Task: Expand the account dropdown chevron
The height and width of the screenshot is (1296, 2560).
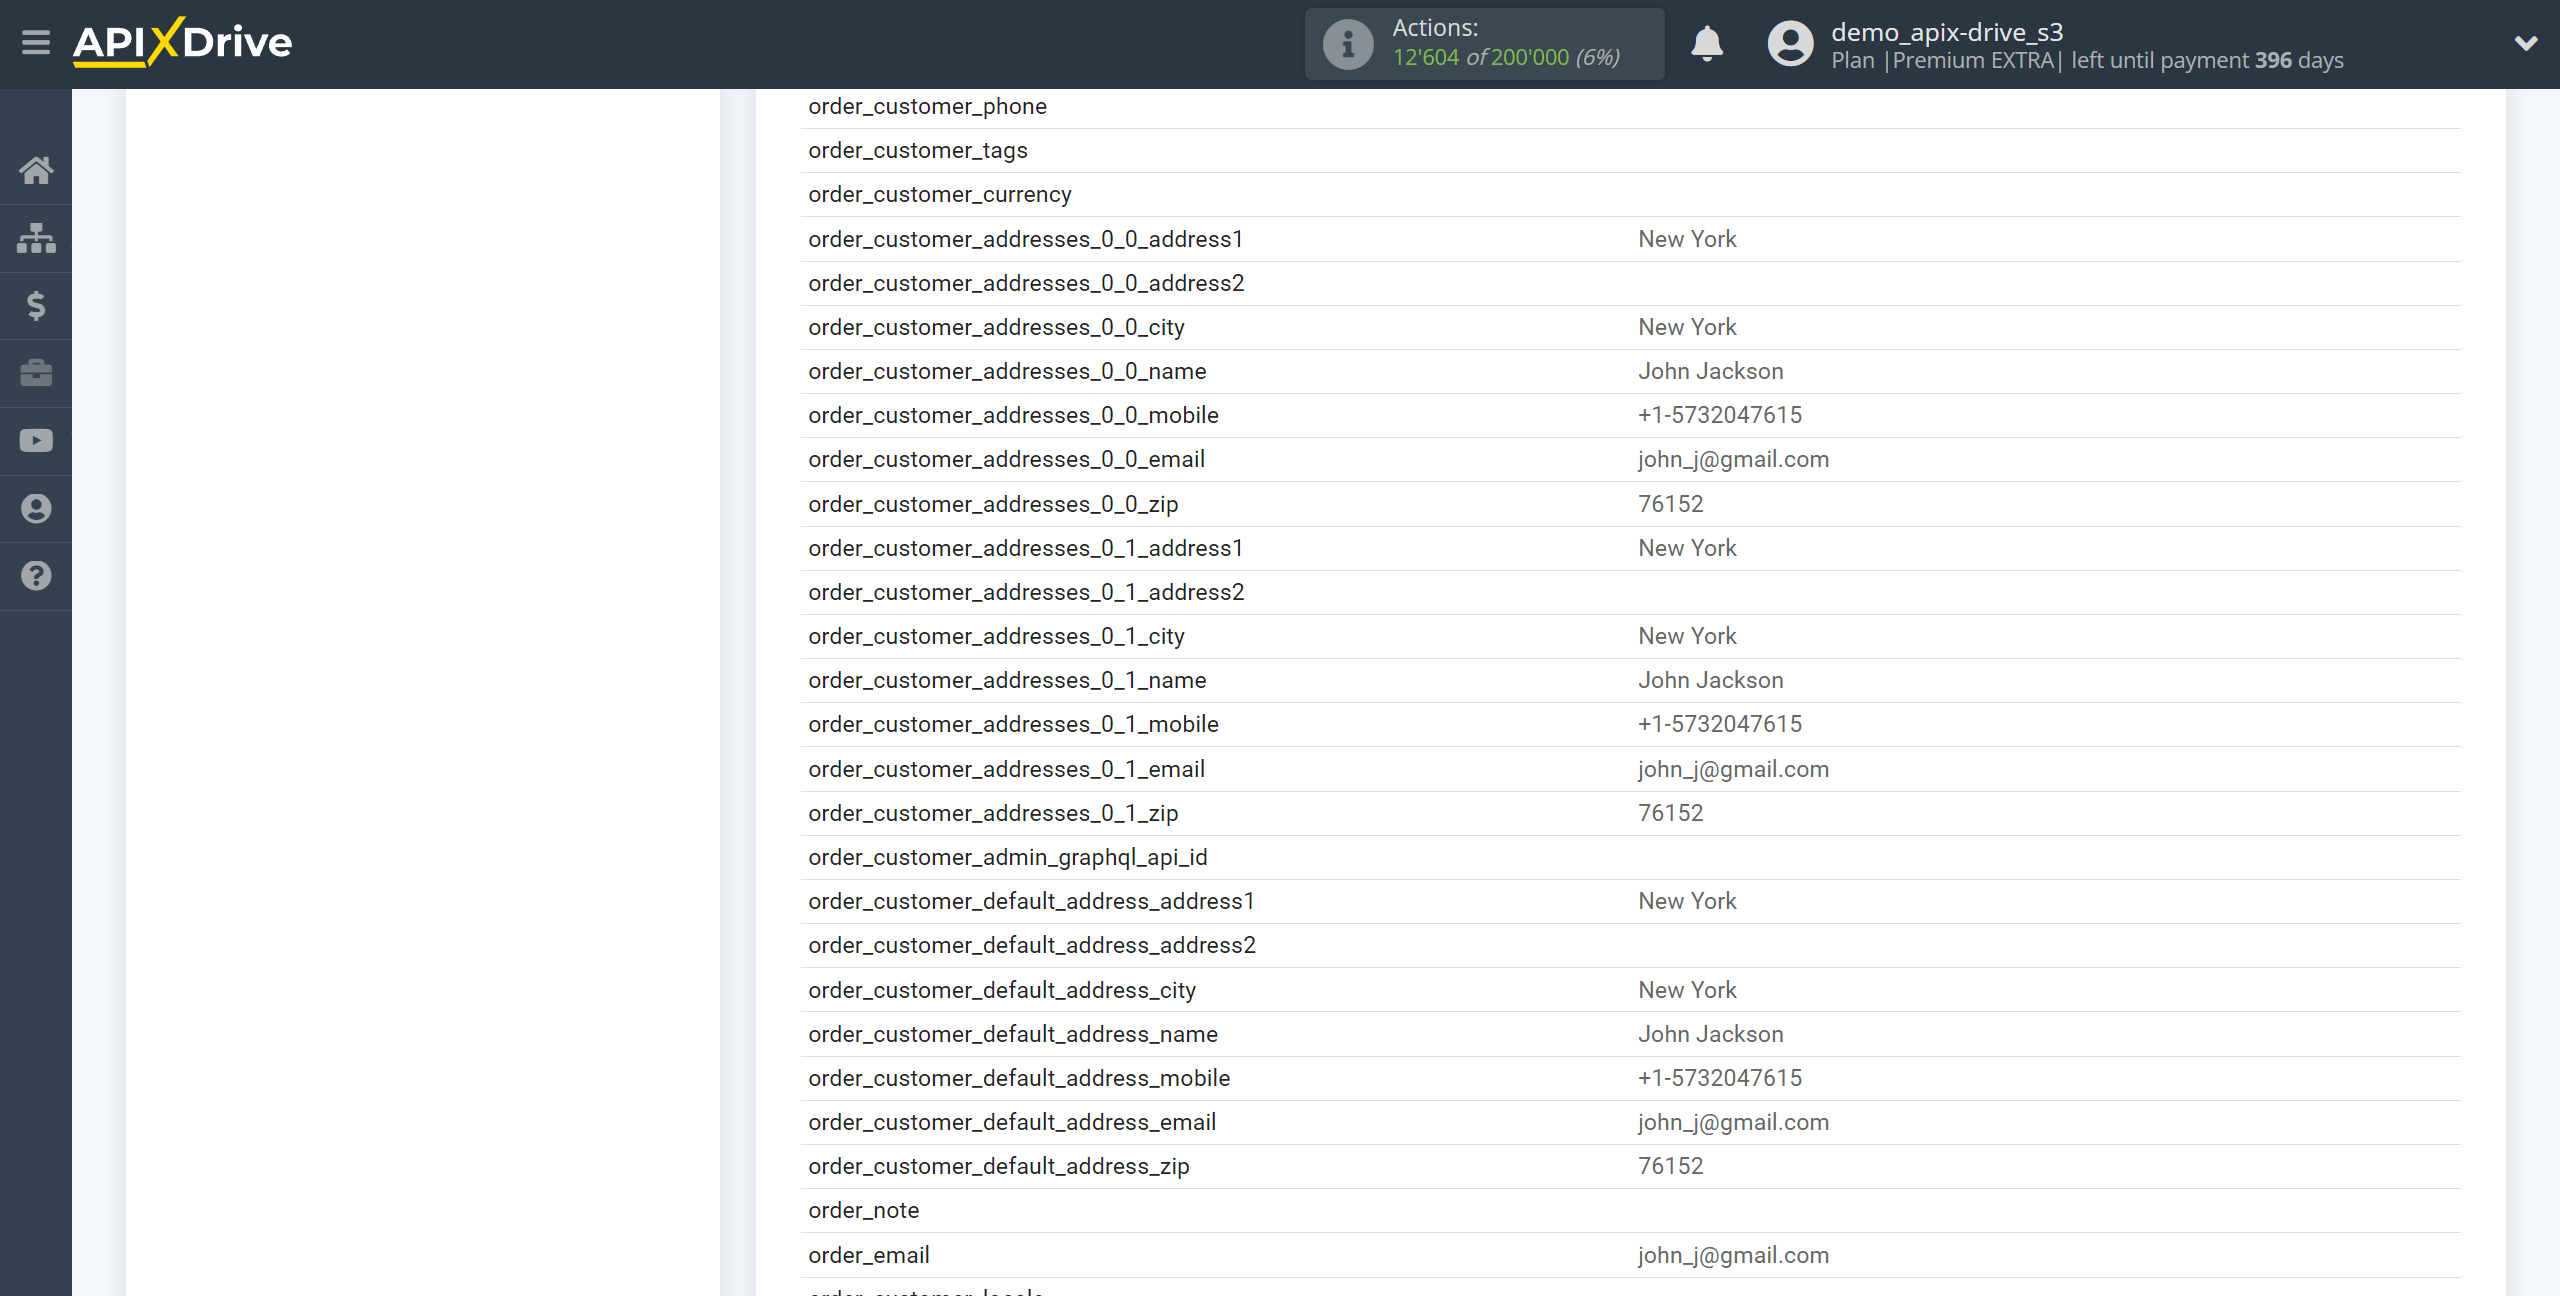Action: pyautogui.click(x=2526, y=43)
